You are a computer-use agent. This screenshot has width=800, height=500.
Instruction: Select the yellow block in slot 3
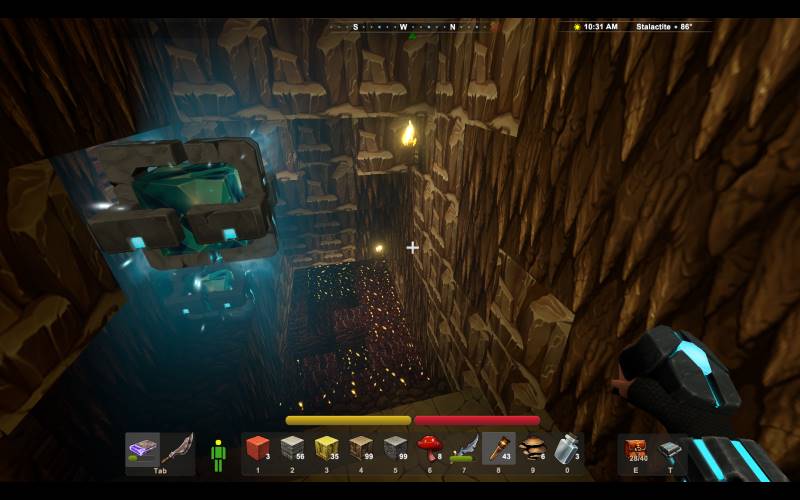327,449
